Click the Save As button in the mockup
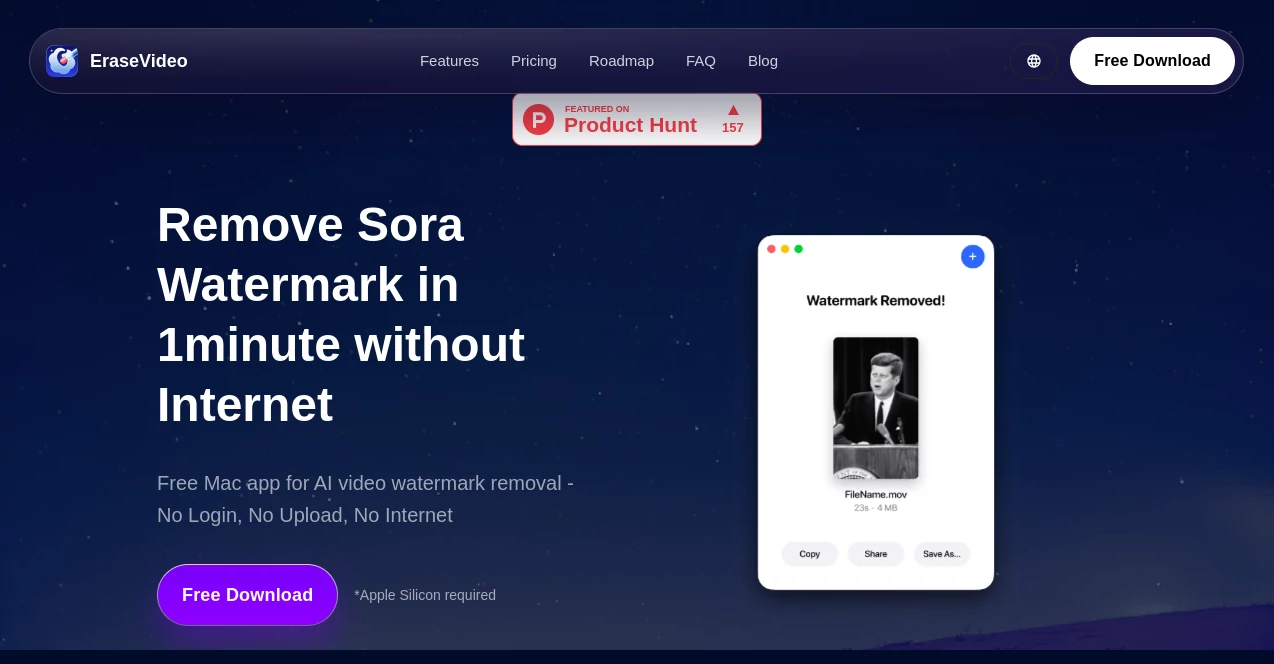The width and height of the screenshot is (1274, 664). (941, 554)
